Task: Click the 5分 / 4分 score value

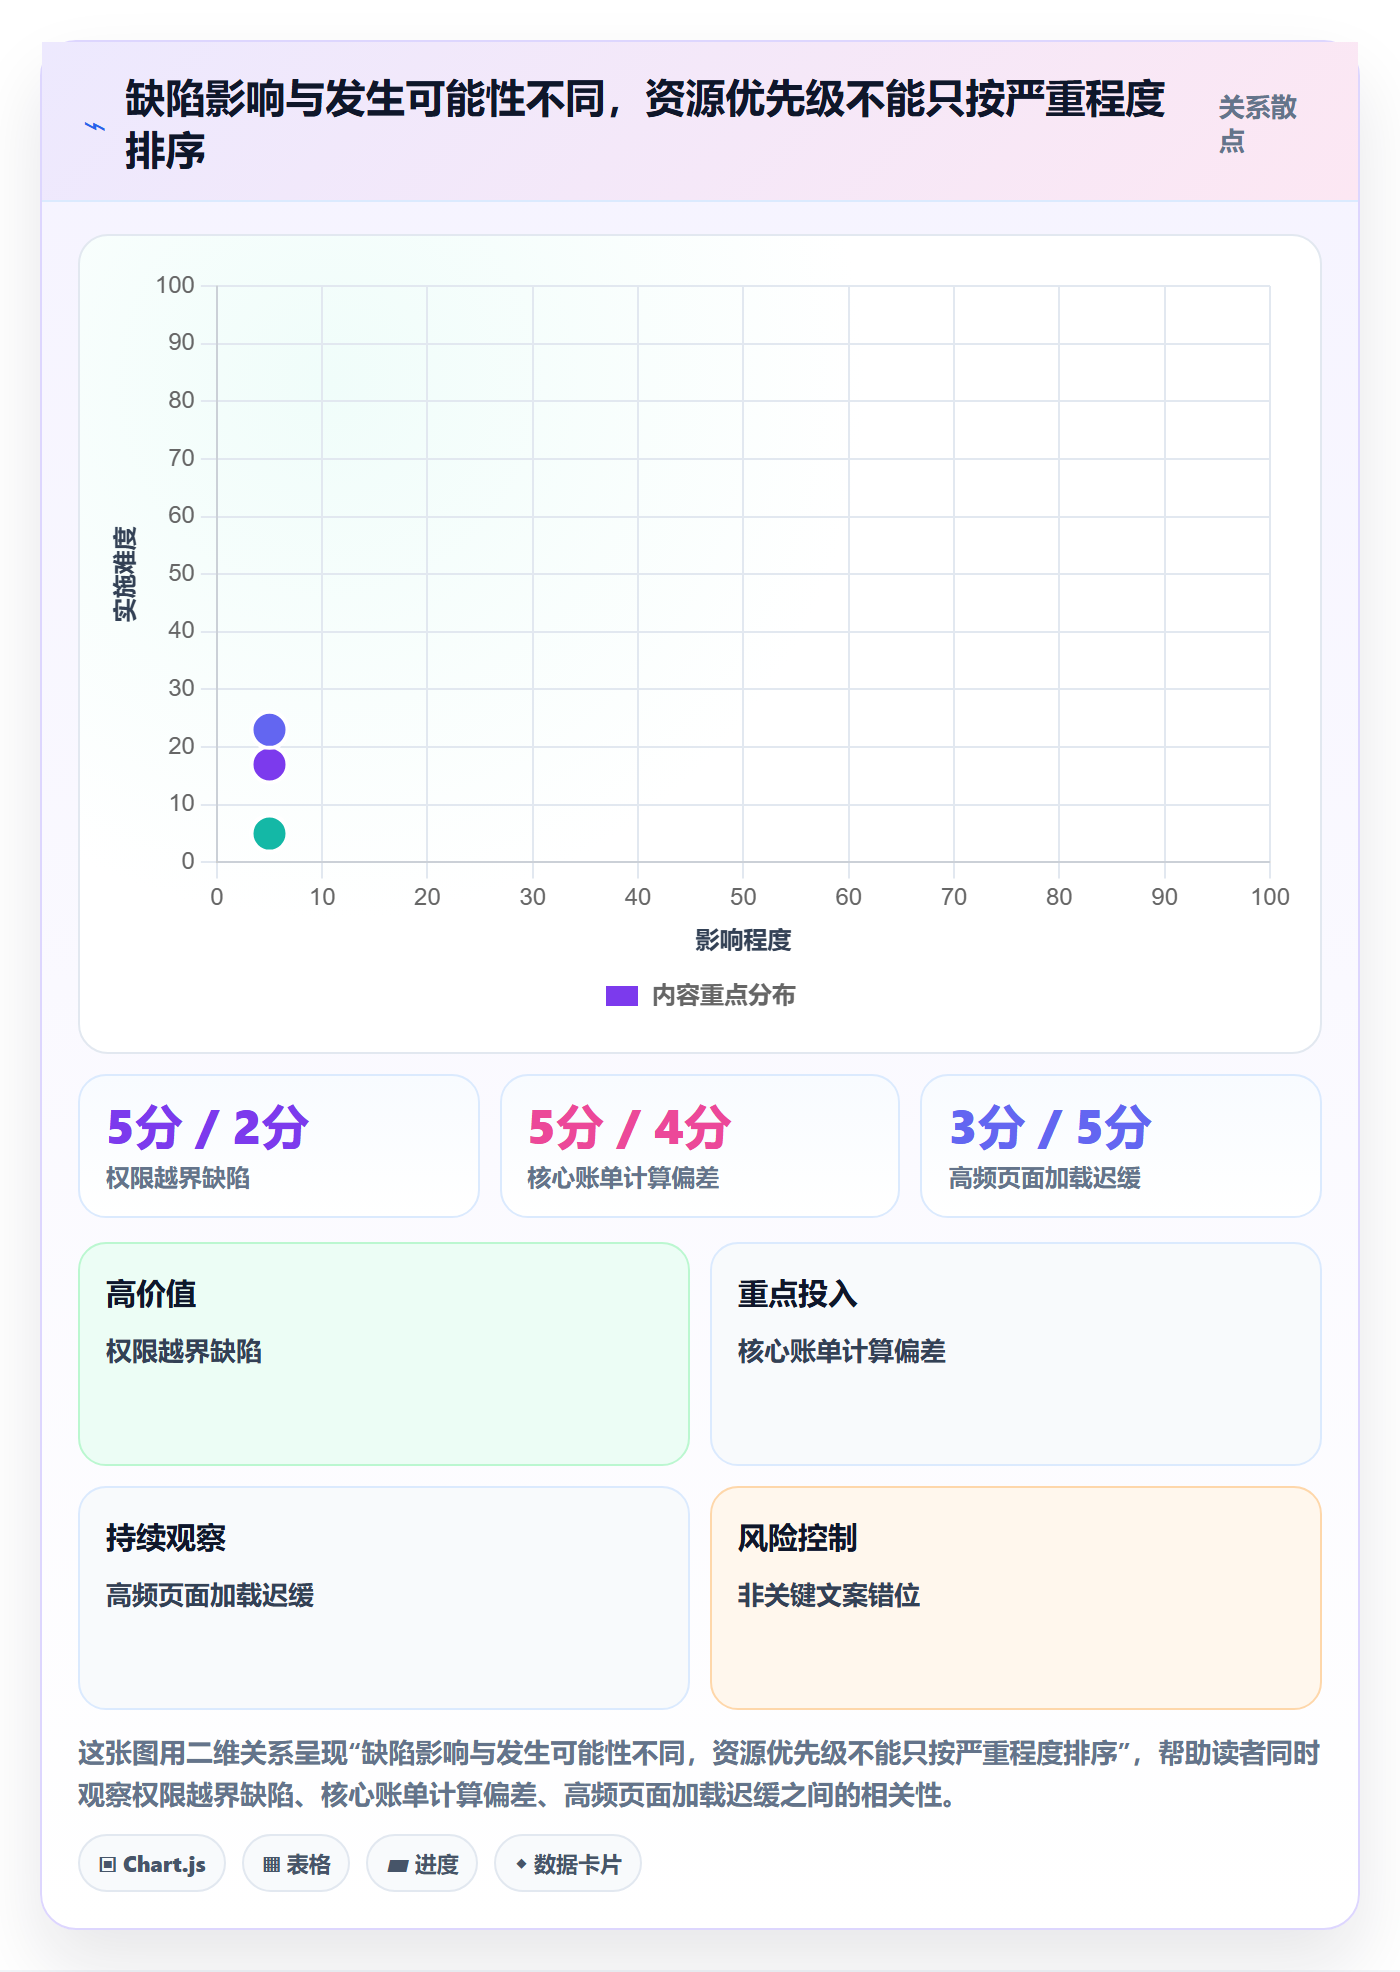Action: pyautogui.click(x=629, y=1128)
